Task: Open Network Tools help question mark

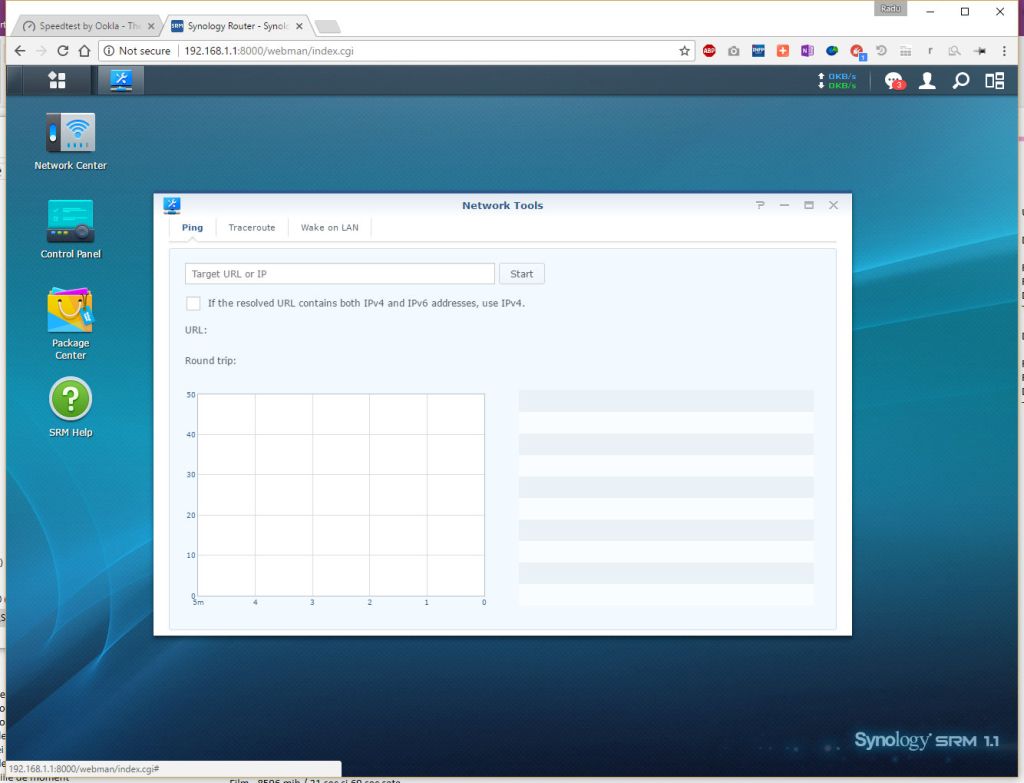Action: point(760,205)
